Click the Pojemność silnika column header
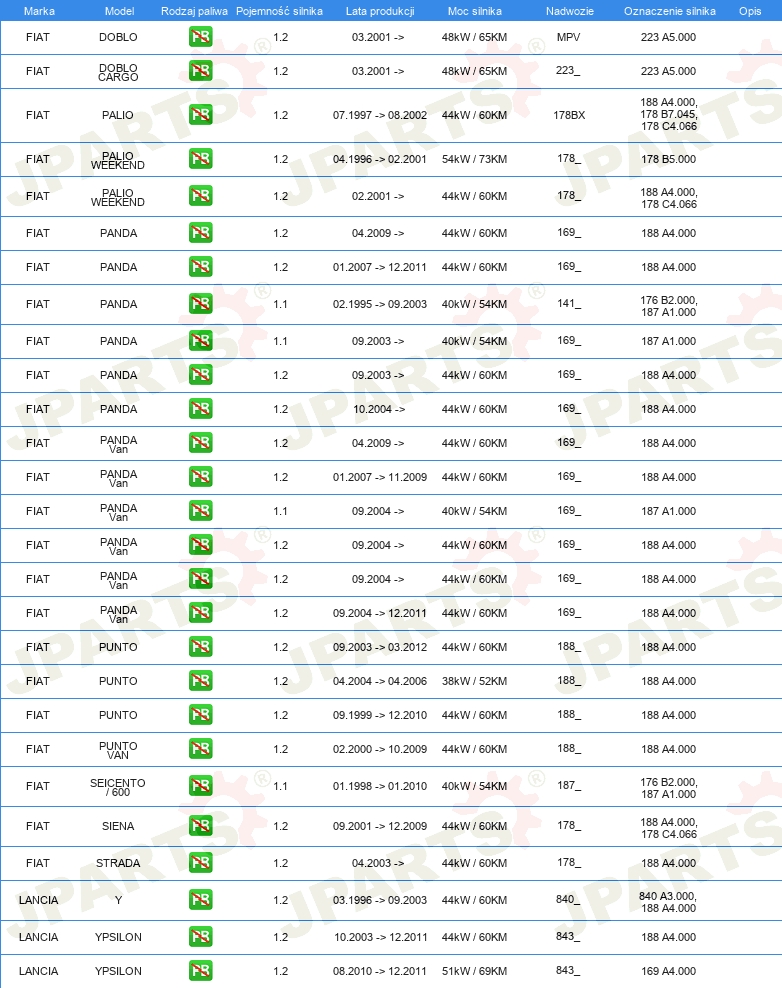The width and height of the screenshot is (782, 988). pyautogui.click(x=279, y=11)
